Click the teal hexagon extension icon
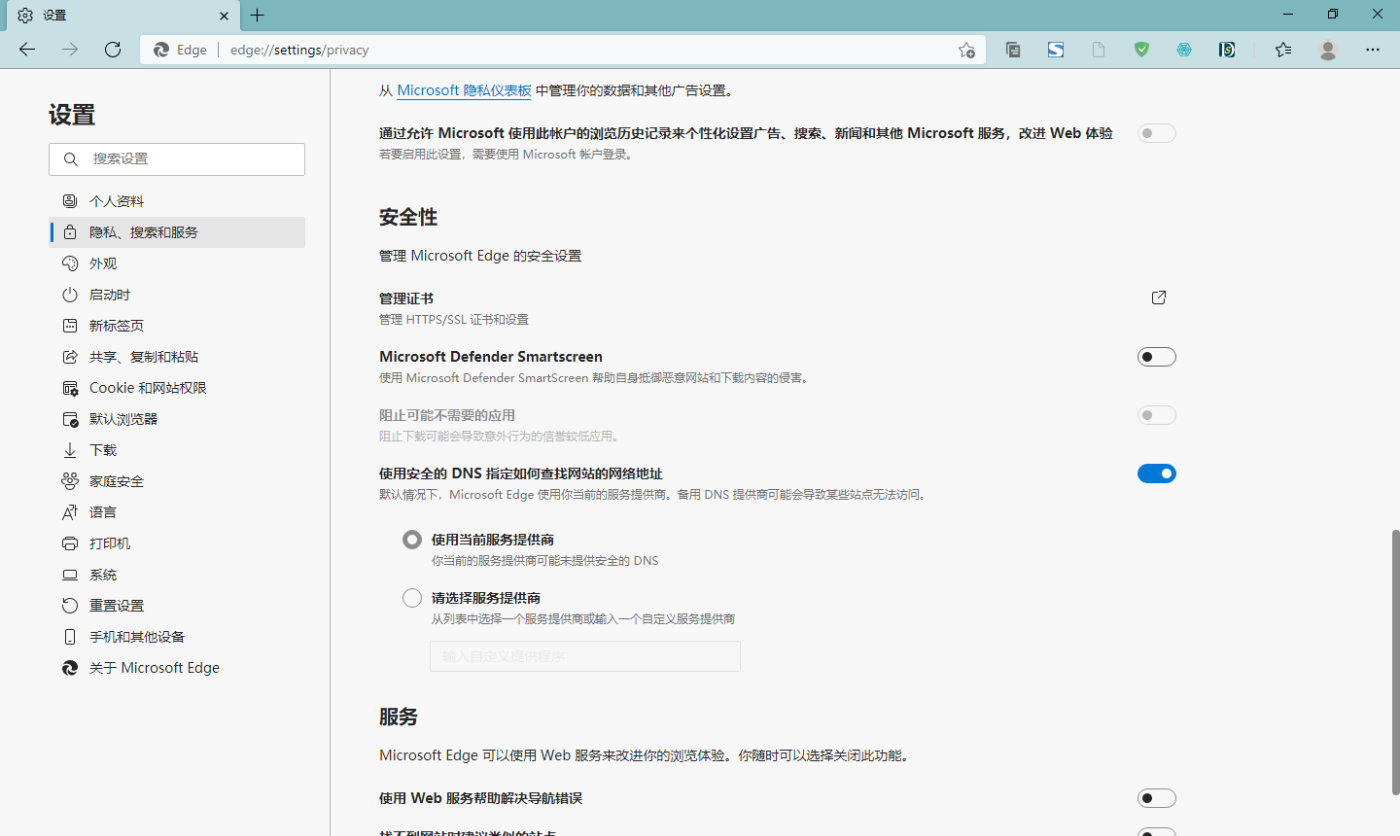 [x=1184, y=50]
